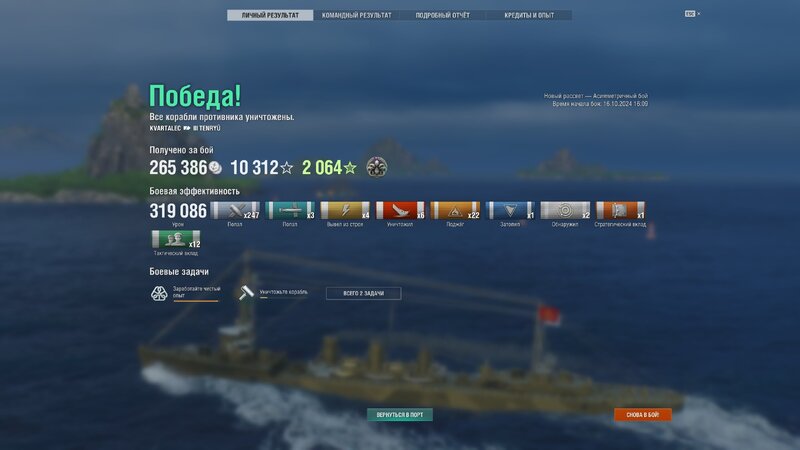Click the Стратегический вклад flag ribbon

click(x=620, y=210)
